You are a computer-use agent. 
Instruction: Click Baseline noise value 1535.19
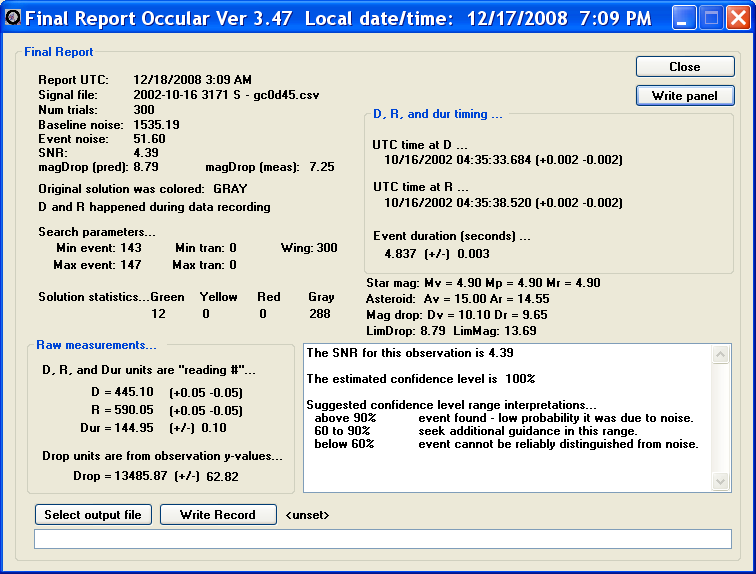[156, 125]
